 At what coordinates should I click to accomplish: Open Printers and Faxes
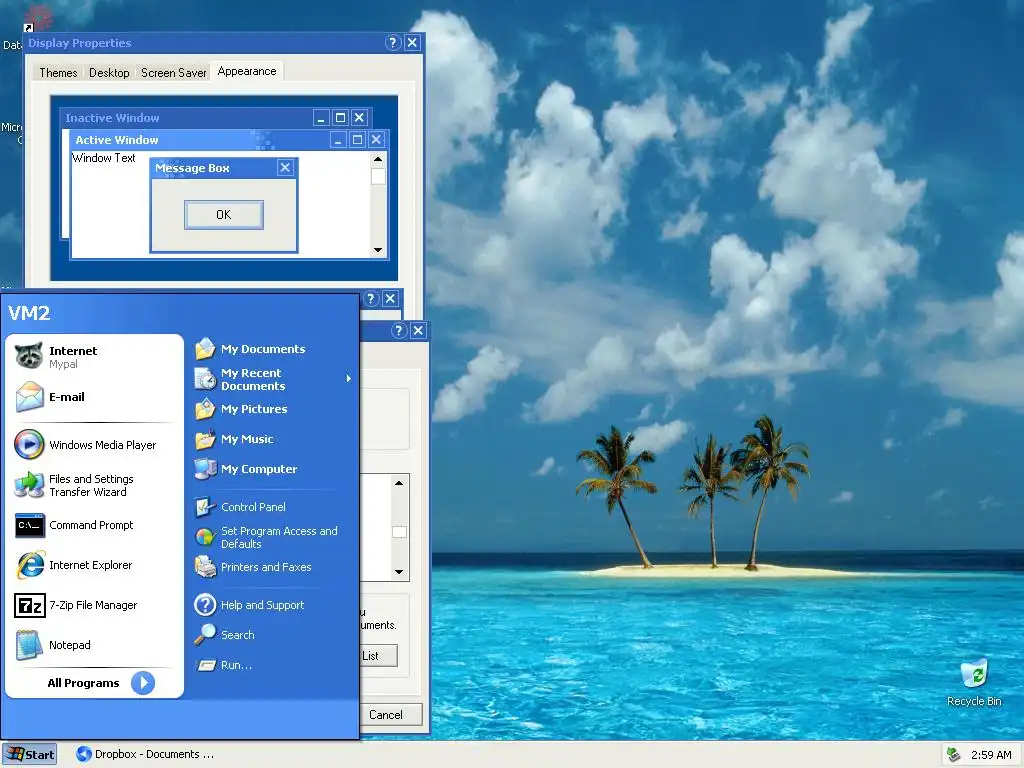tap(274, 567)
